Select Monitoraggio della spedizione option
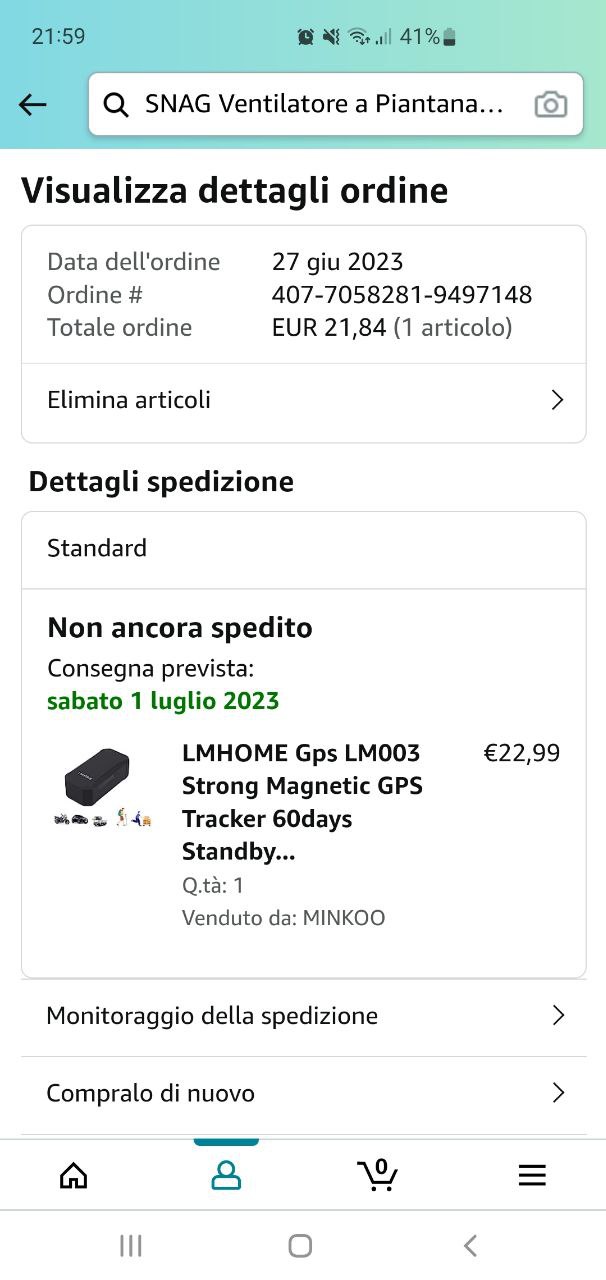This screenshot has width=606, height=1280. [x=212, y=1016]
